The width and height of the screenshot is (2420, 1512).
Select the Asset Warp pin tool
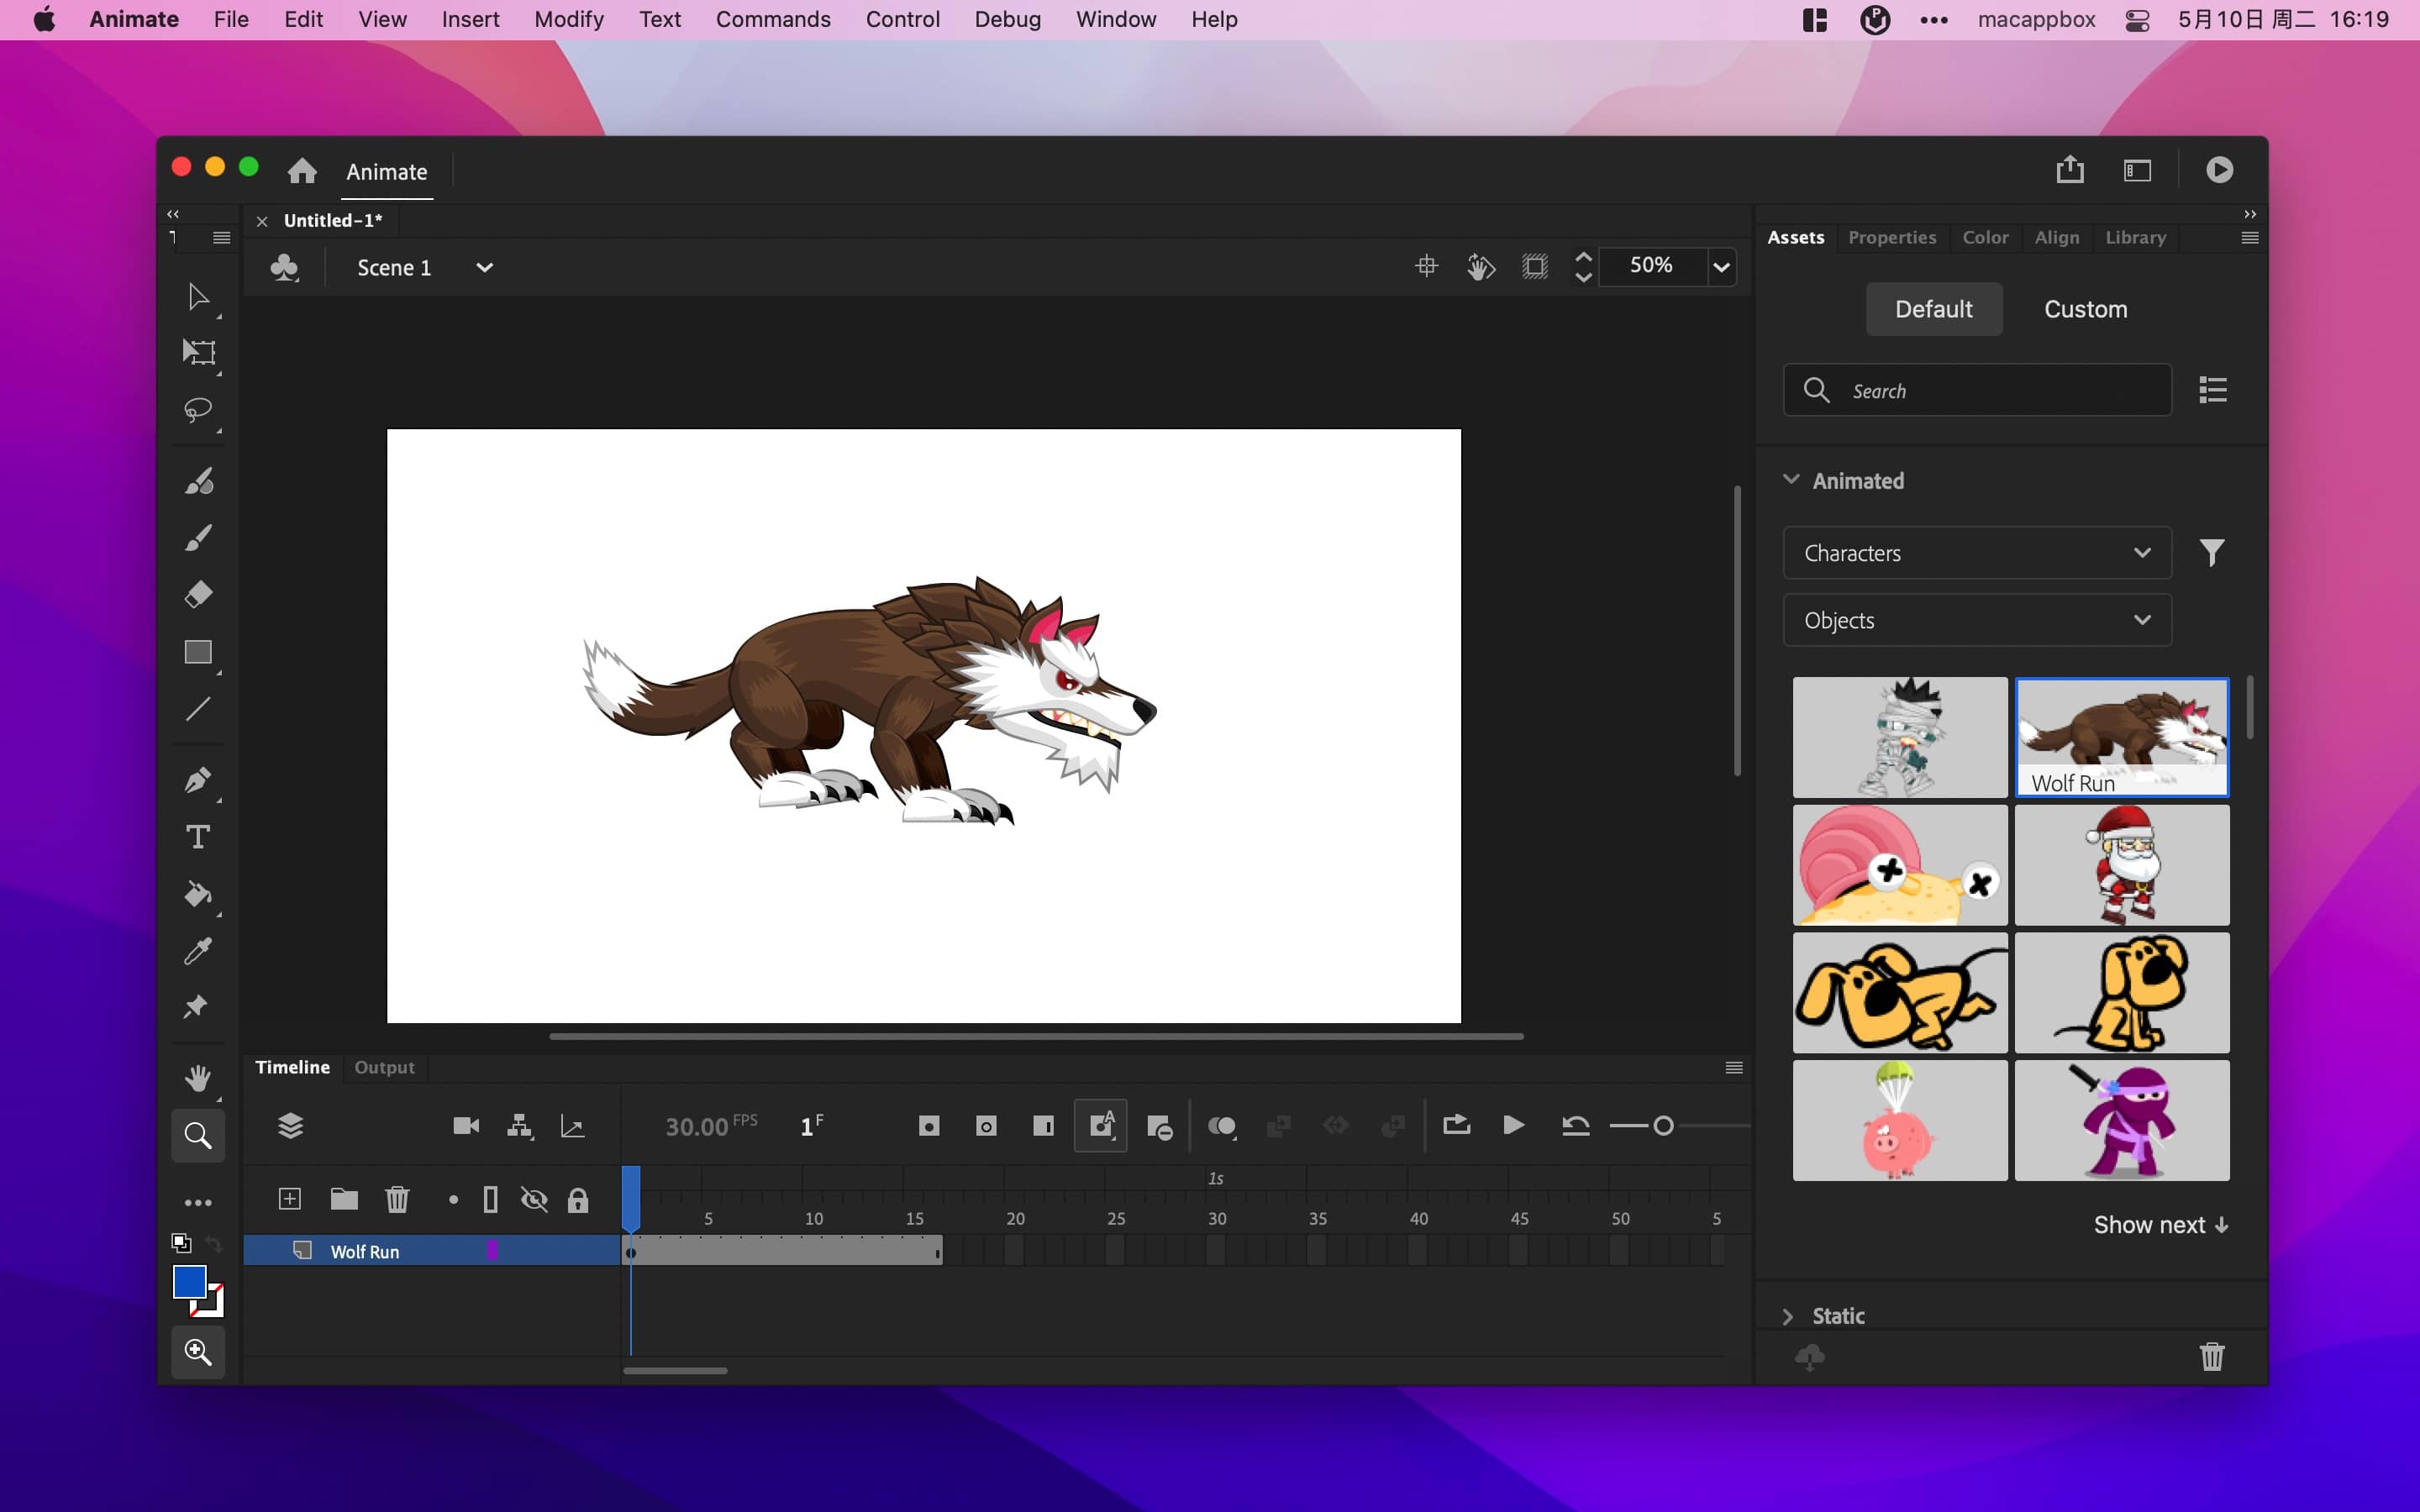point(196,1006)
